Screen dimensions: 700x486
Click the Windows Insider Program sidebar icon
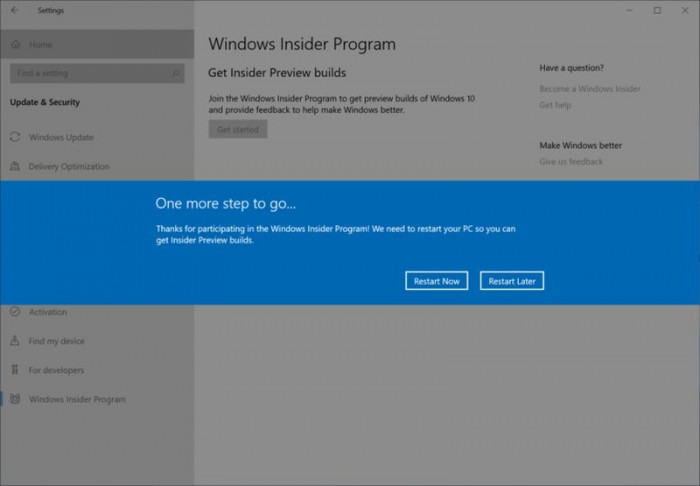click(x=15, y=399)
